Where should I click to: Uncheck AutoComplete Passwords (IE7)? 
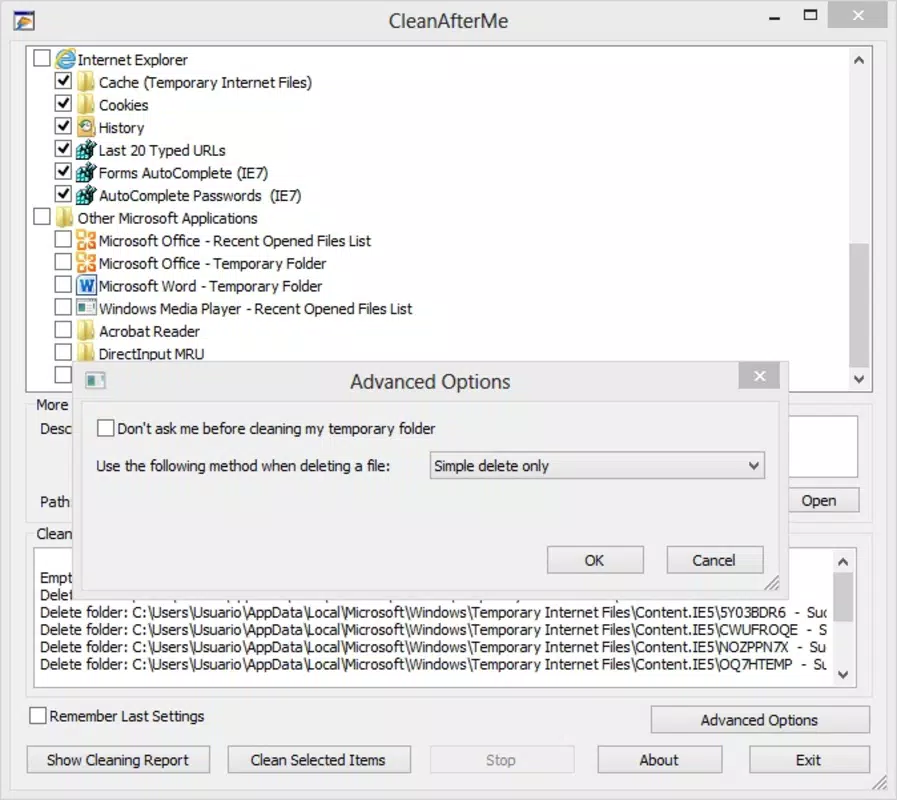(63, 193)
